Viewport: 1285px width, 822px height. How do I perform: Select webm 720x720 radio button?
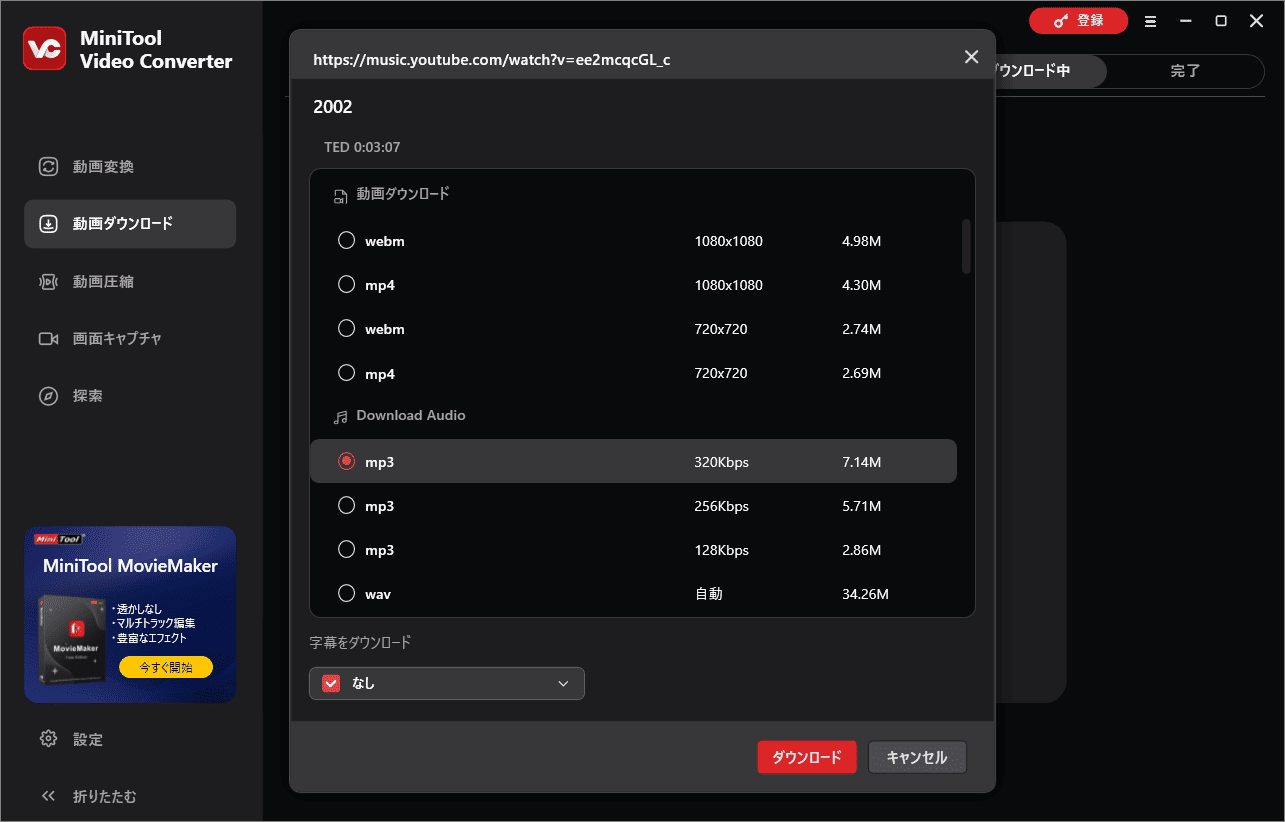pos(346,328)
